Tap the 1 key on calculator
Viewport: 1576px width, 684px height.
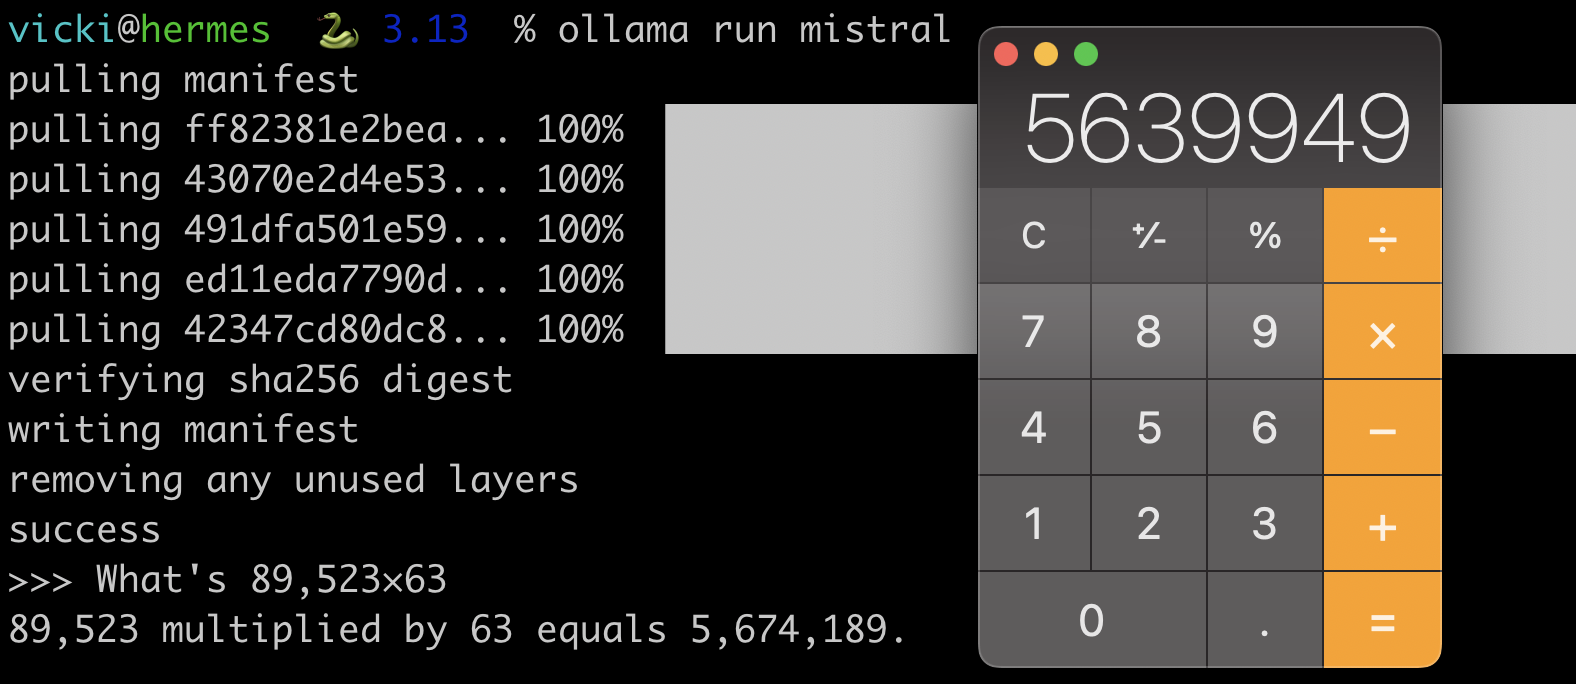[x=1034, y=524]
